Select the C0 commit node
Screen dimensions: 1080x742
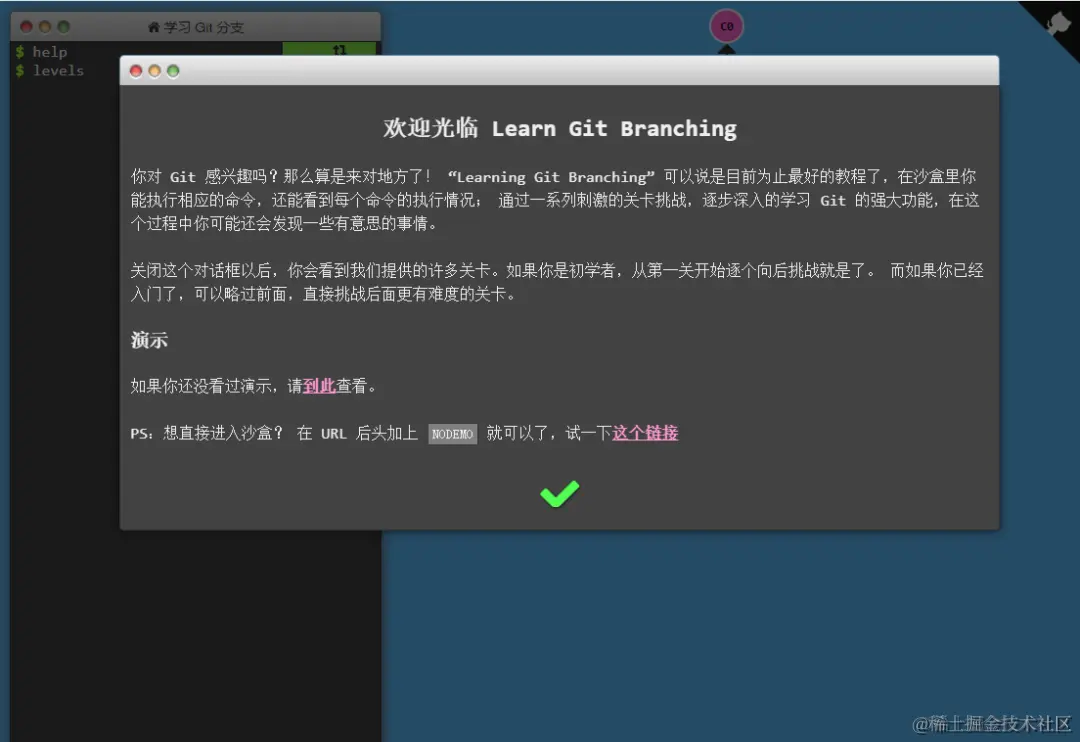coord(726,26)
